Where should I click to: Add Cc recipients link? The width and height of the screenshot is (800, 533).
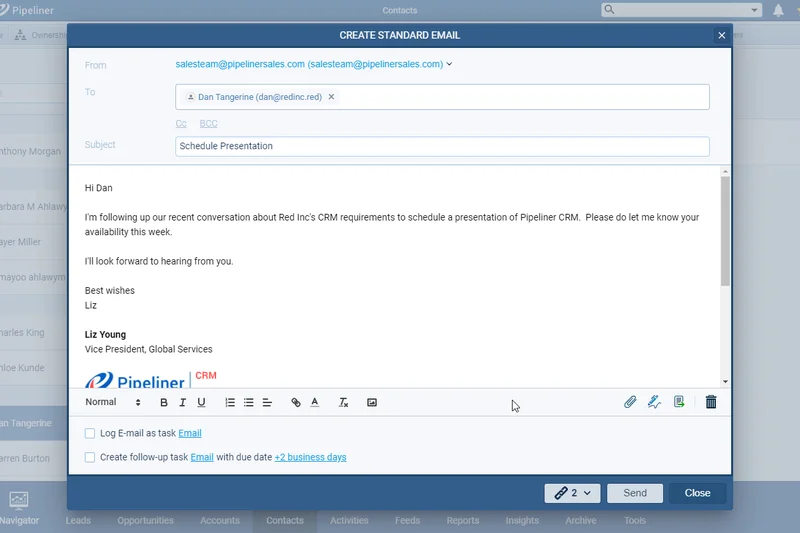[181, 124]
